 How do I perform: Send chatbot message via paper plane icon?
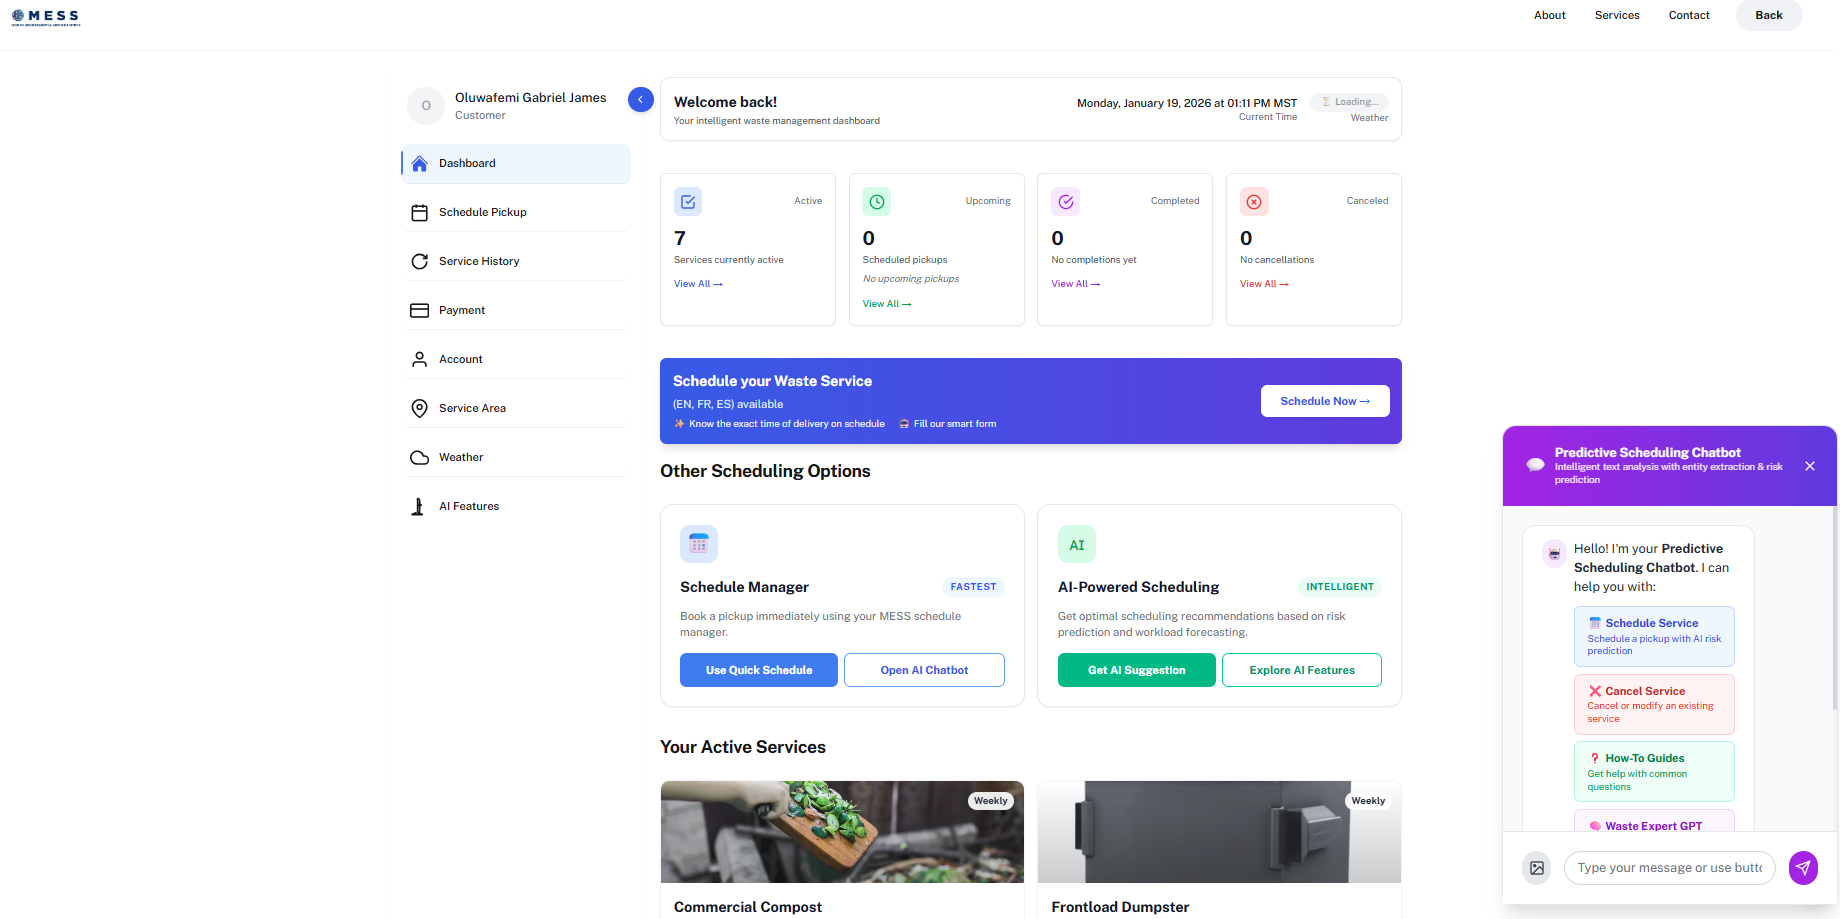(1804, 868)
